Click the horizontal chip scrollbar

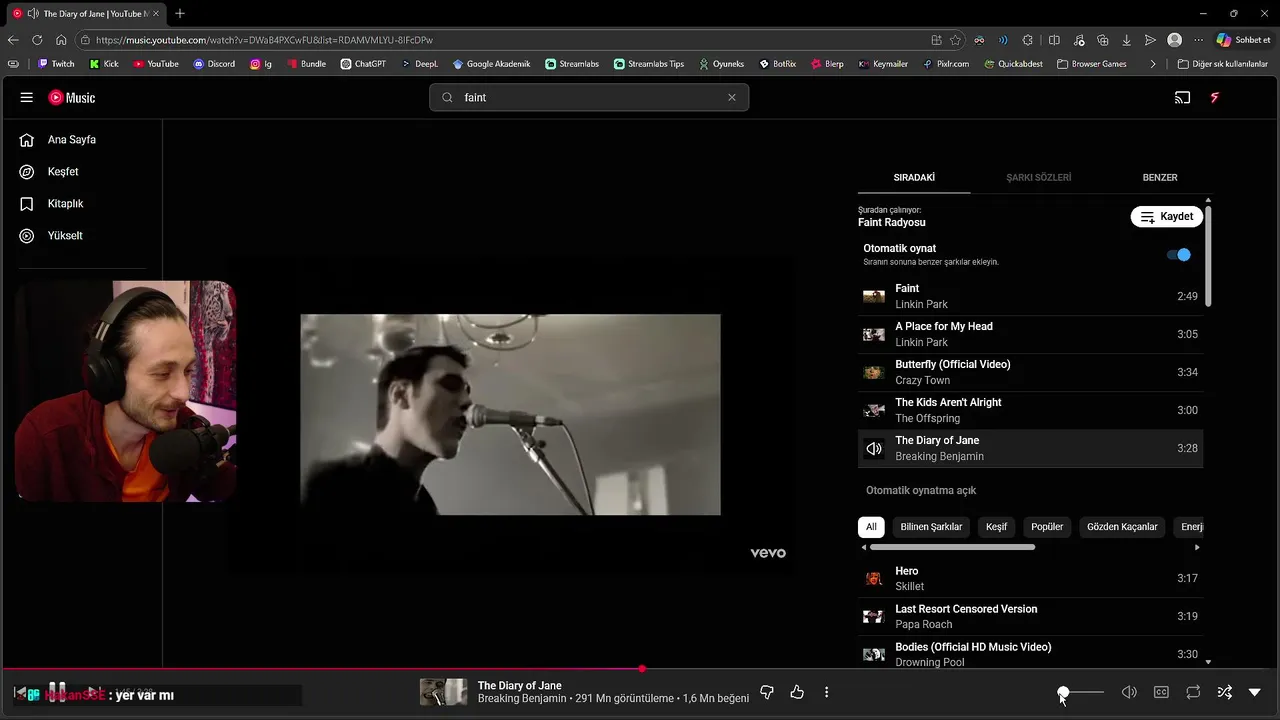tap(952, 547)
